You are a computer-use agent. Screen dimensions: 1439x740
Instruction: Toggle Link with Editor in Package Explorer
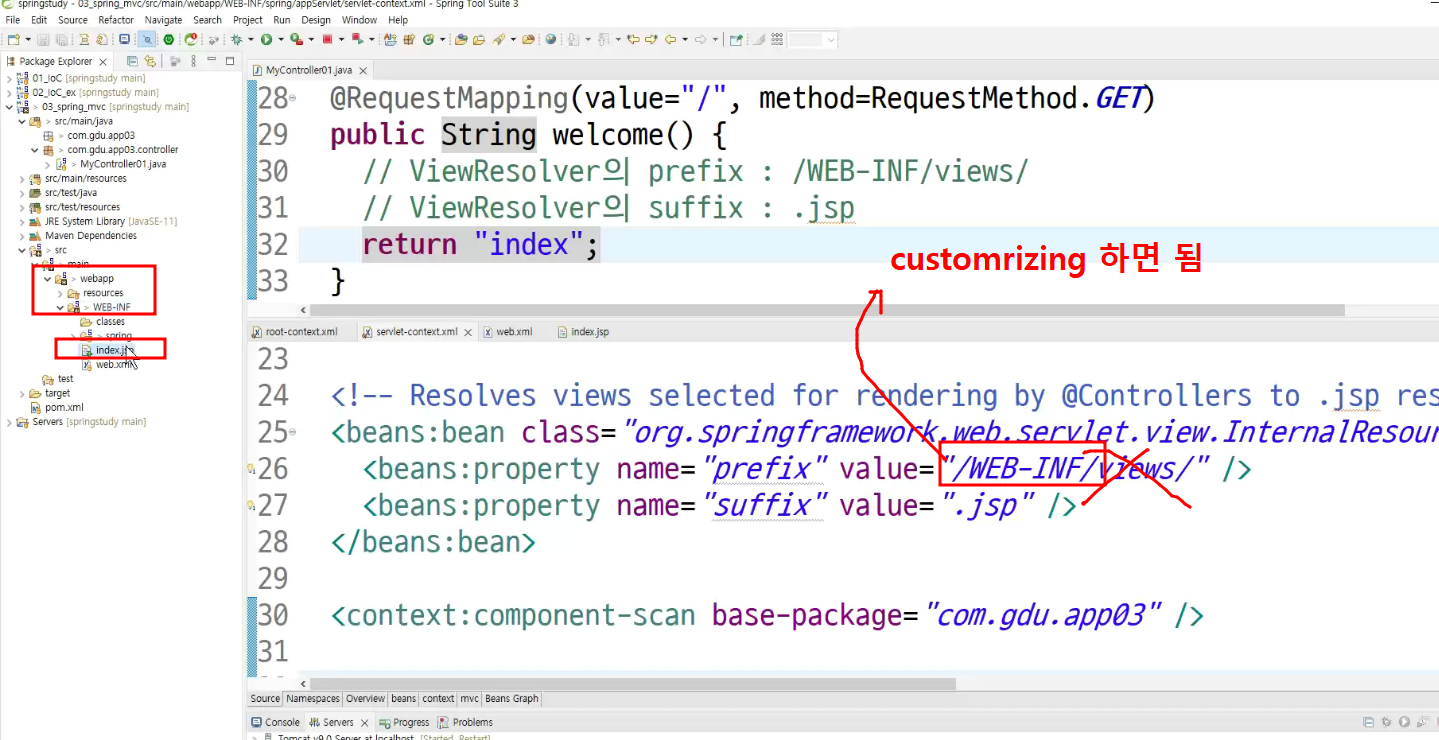tap(150, 61)
